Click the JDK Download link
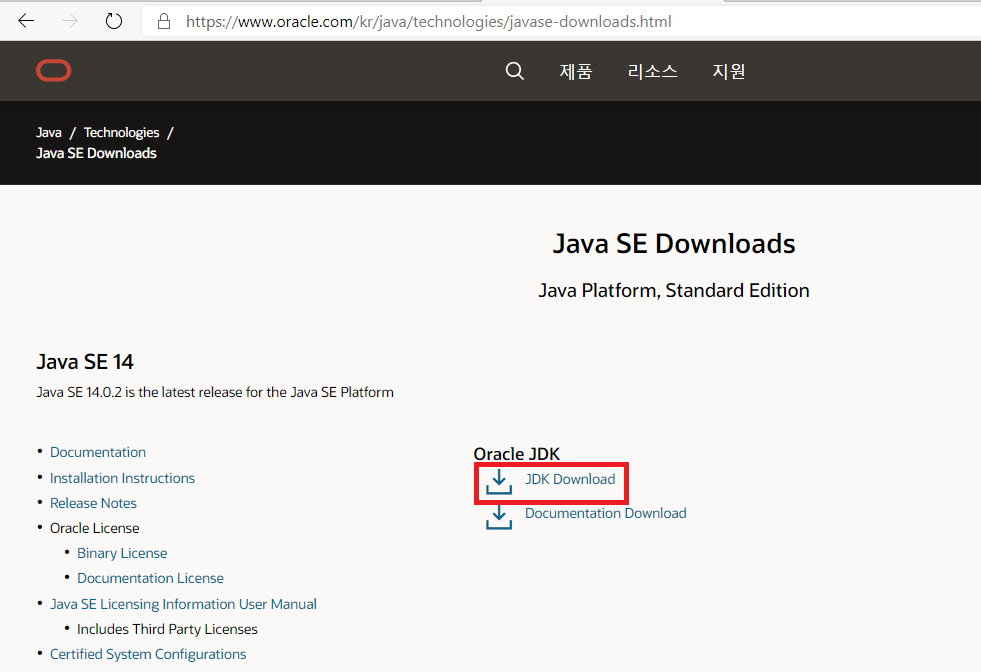This screenshot has height=672, width=981. tap(570, 479)
